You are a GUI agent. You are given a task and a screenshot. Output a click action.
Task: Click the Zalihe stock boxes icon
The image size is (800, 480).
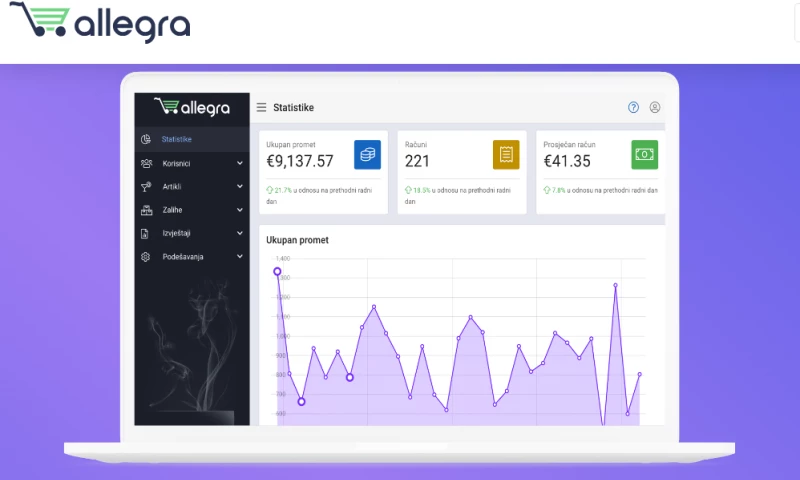(x=146, y=210)
